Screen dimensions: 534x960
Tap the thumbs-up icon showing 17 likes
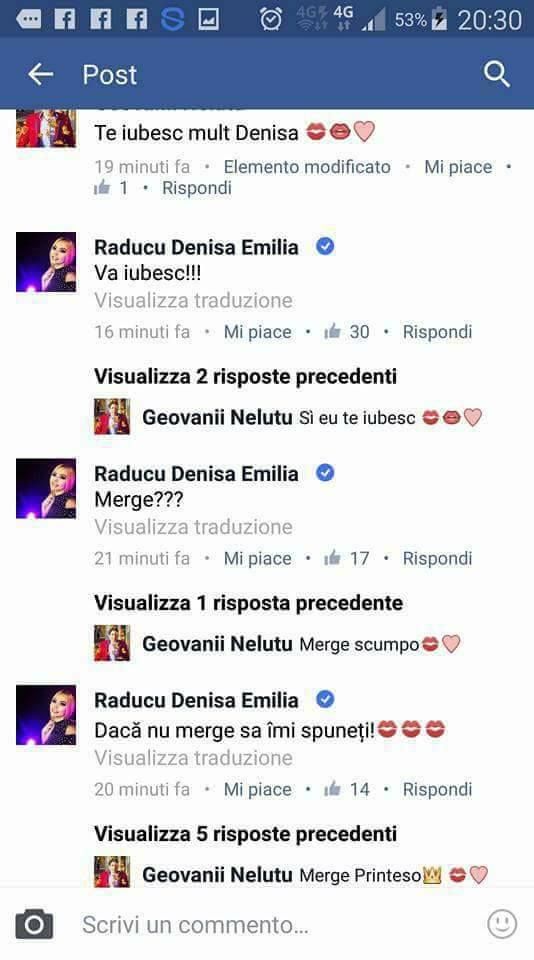coord(332,558)
